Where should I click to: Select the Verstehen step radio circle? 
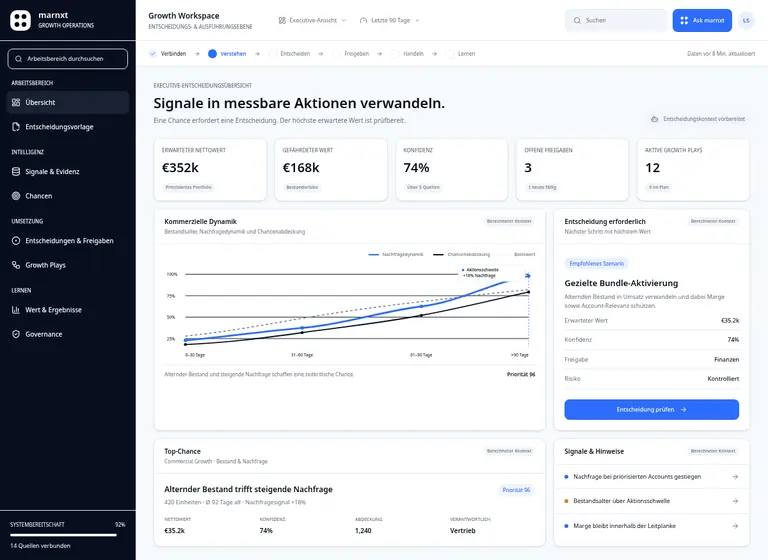212,54
